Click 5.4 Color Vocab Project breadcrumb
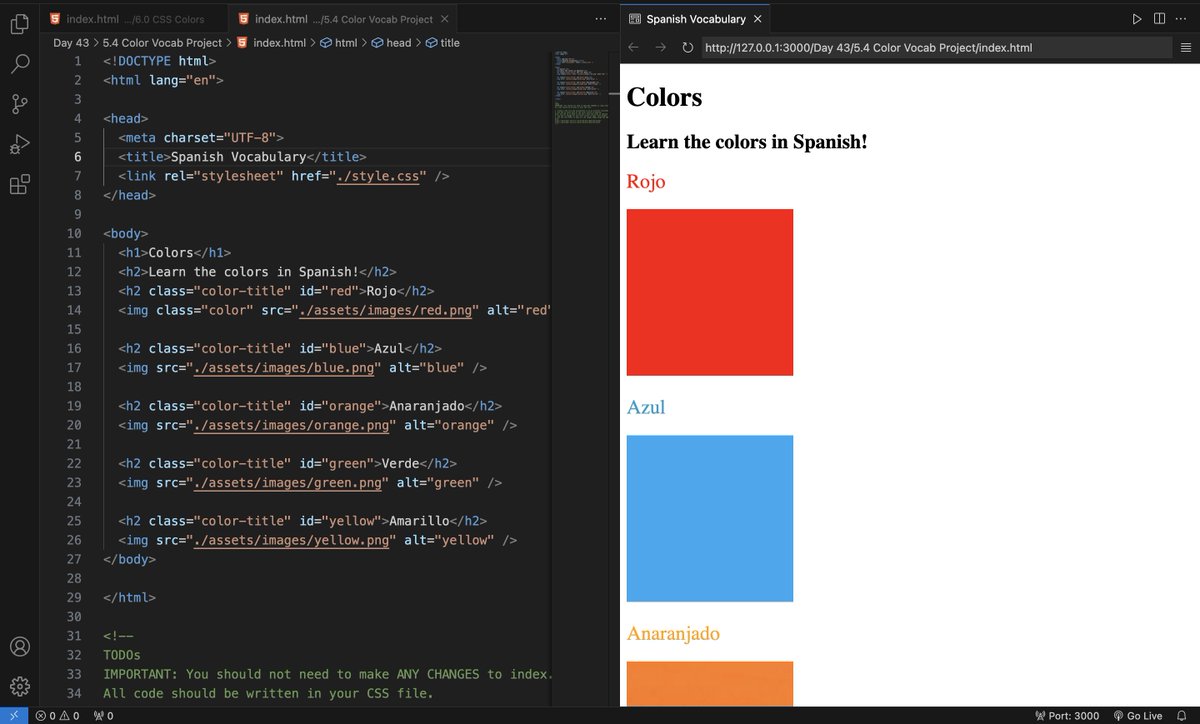Screen dimensions: 1200x724 (x=162, y=43)
